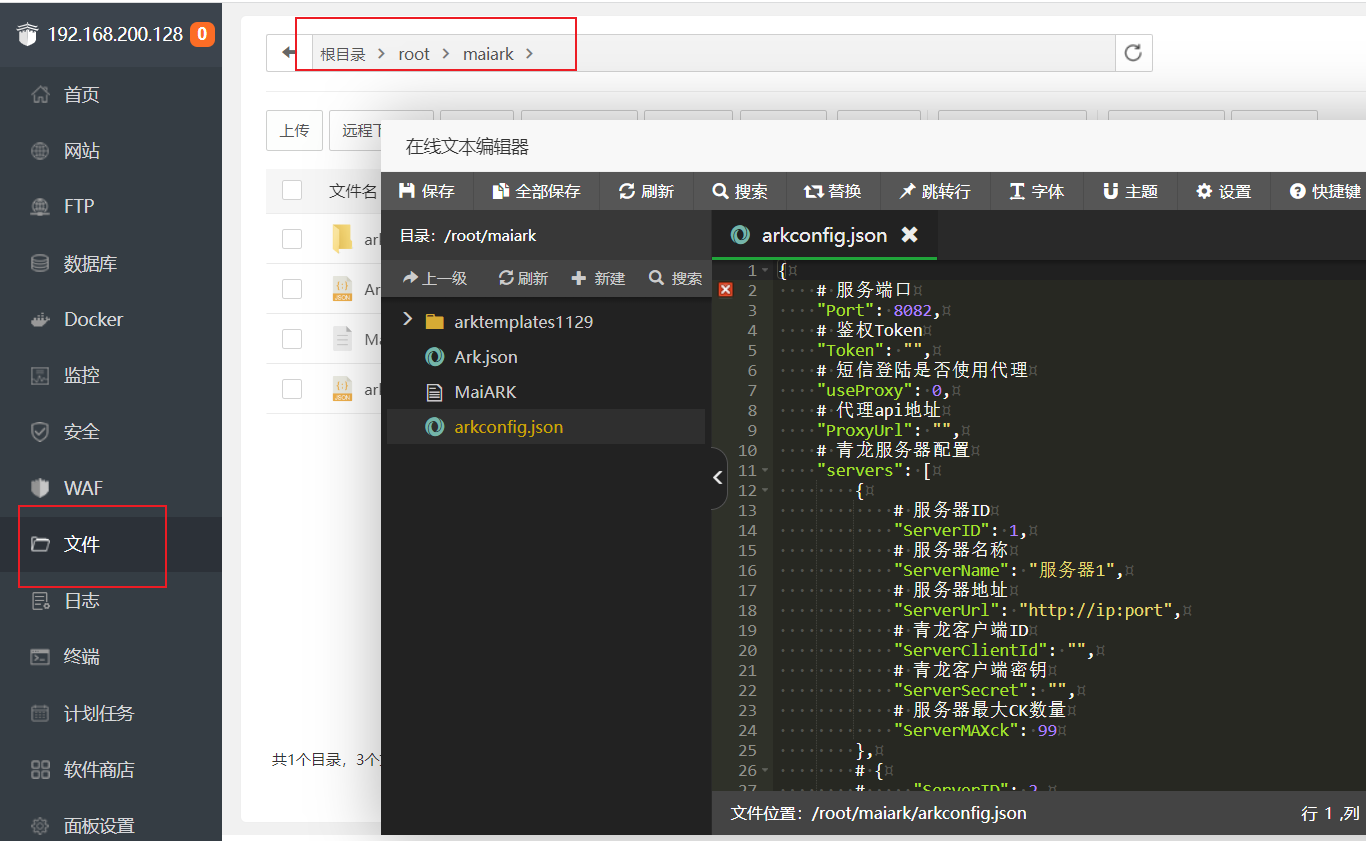Check the box for the third file row
Viewport: 1366px width, 841px height.
click(x=292, y=339)
